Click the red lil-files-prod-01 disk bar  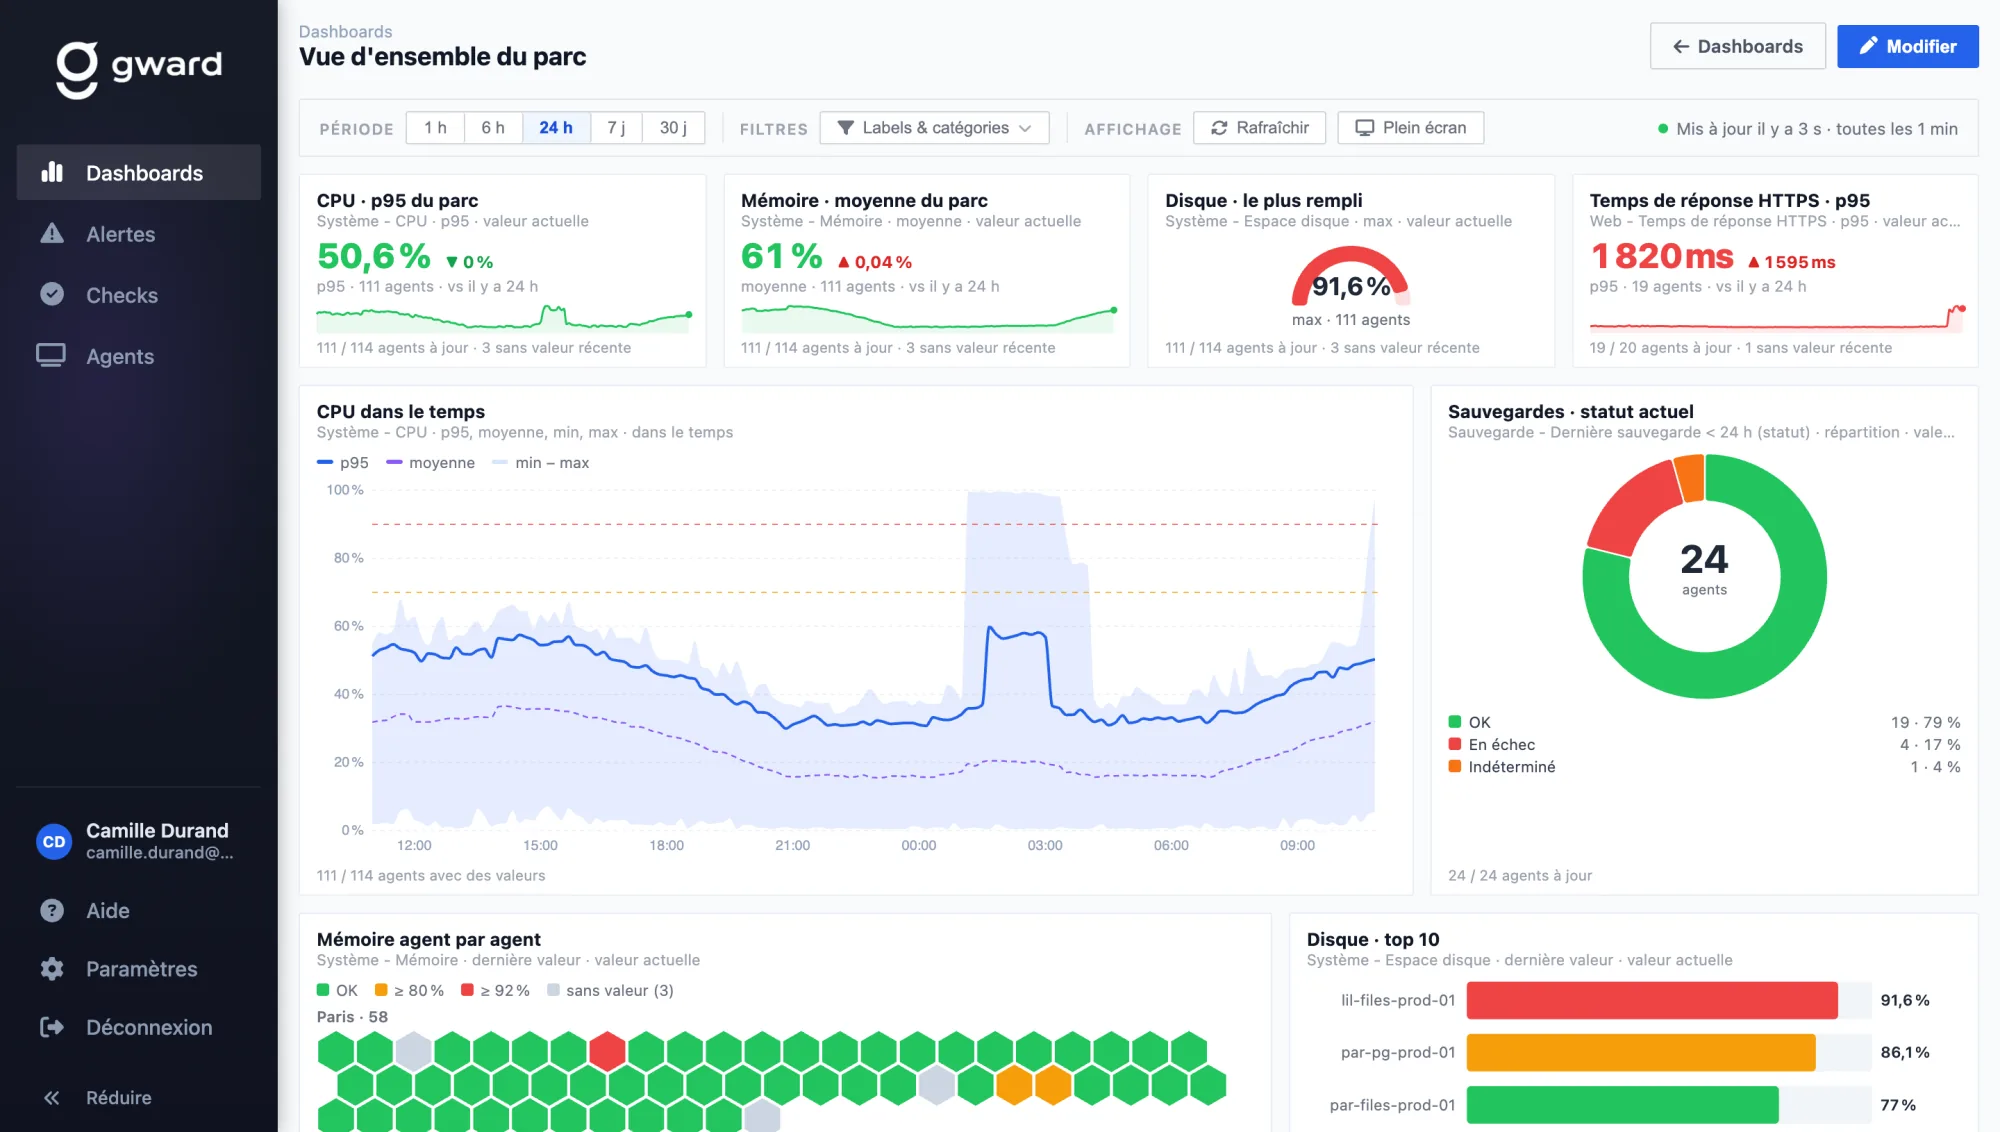[1652, 1000]
